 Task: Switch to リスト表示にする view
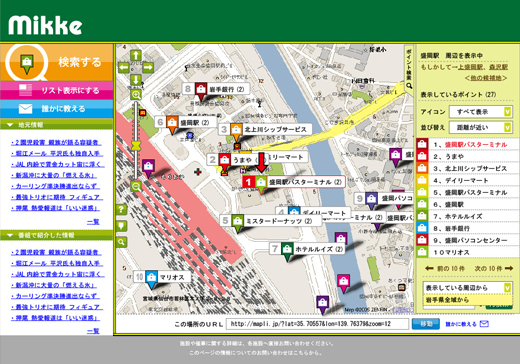pyautogui.click(x=56, y=90)
